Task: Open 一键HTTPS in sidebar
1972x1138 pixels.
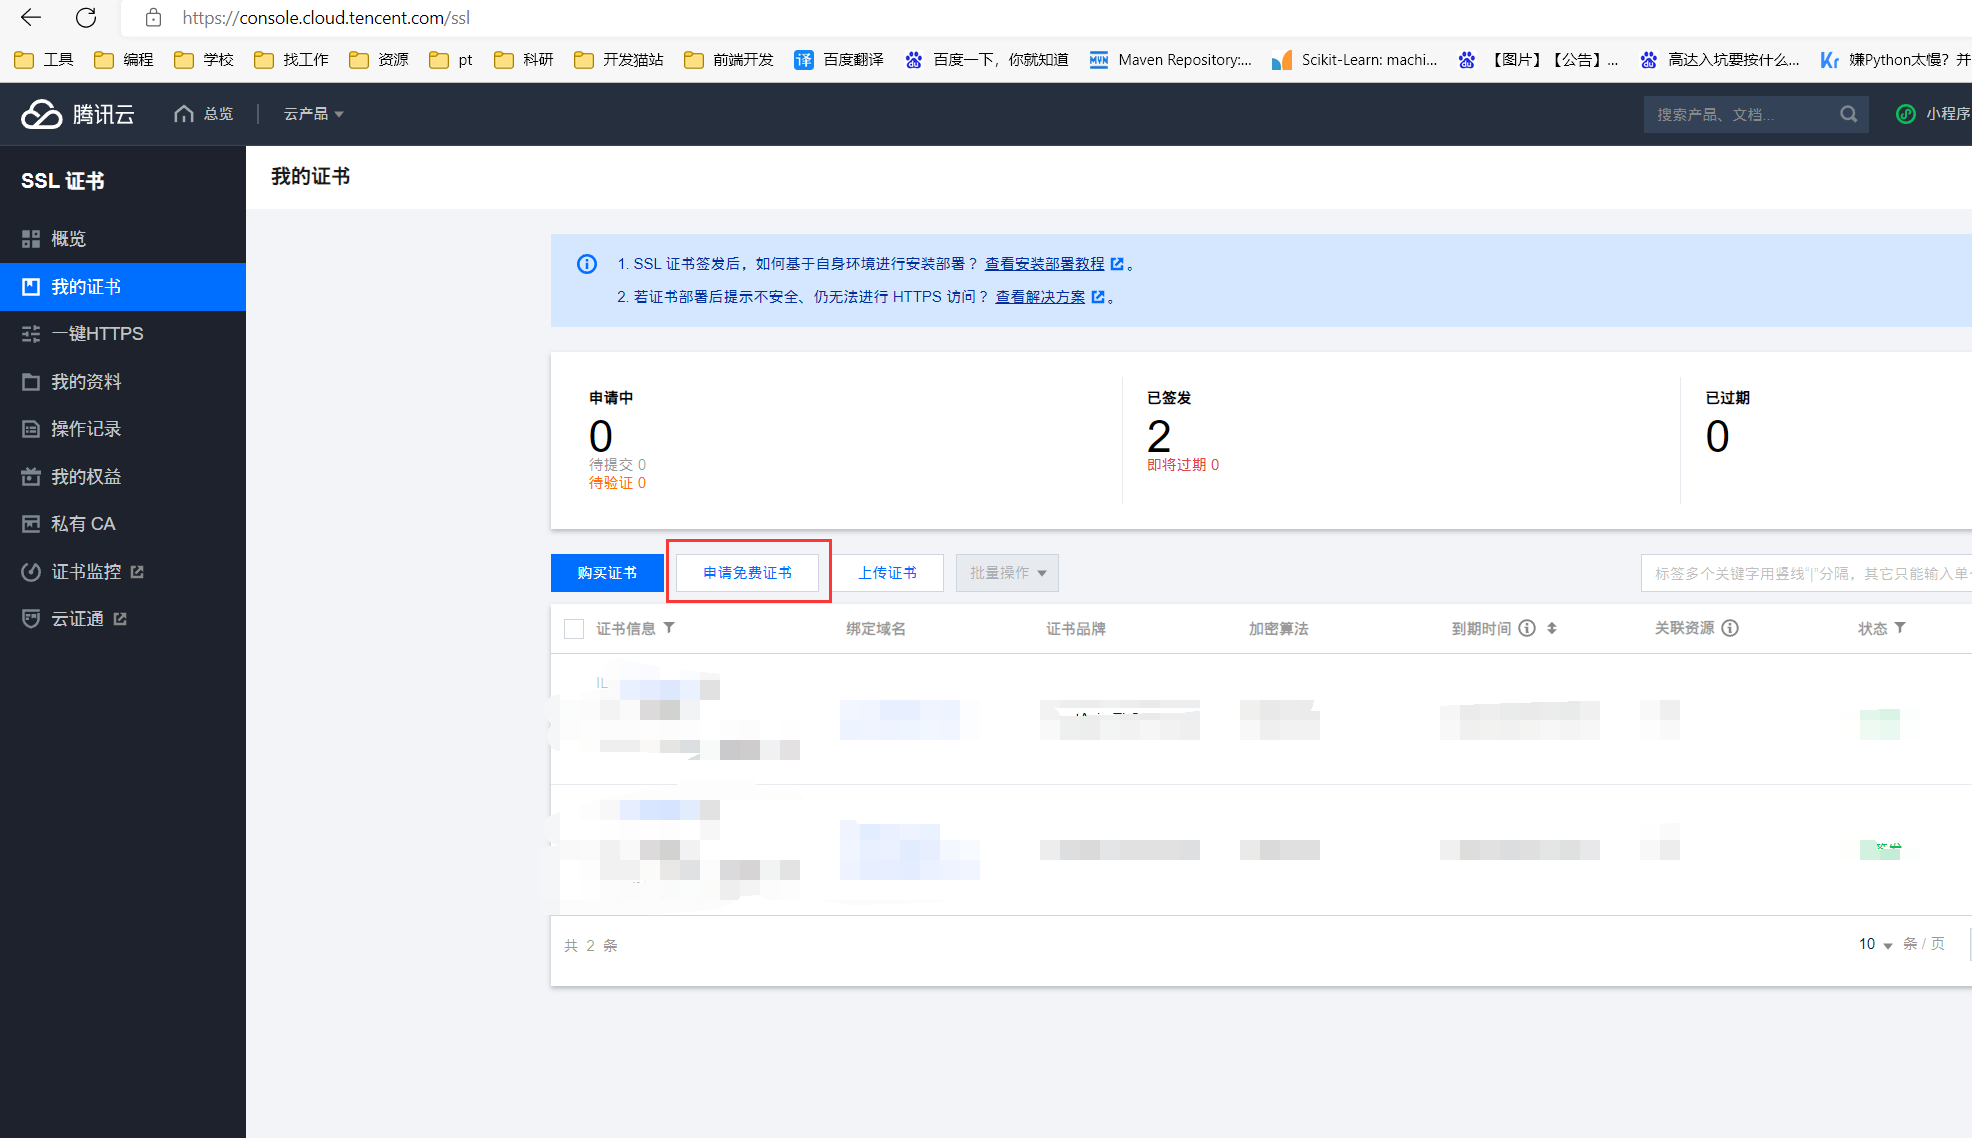Action: (x=97, y=334)
